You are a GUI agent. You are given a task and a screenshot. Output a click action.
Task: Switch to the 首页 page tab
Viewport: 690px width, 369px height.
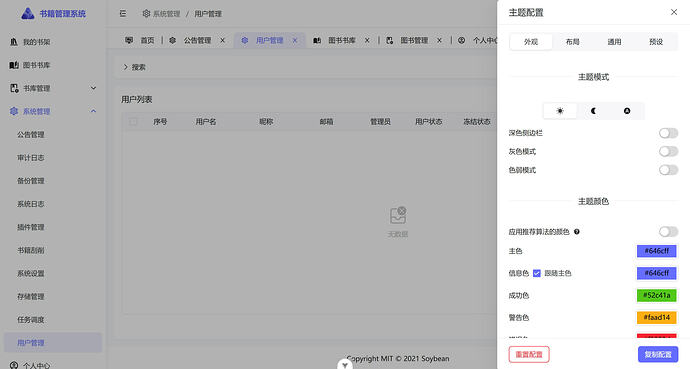coord(139,40)
